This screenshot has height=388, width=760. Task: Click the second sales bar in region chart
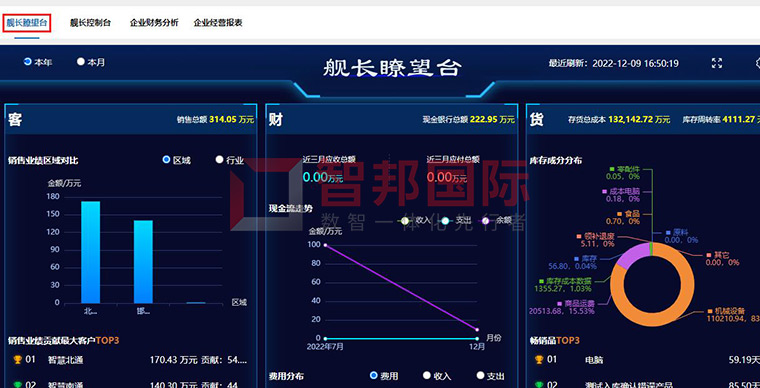pos(143,262)
